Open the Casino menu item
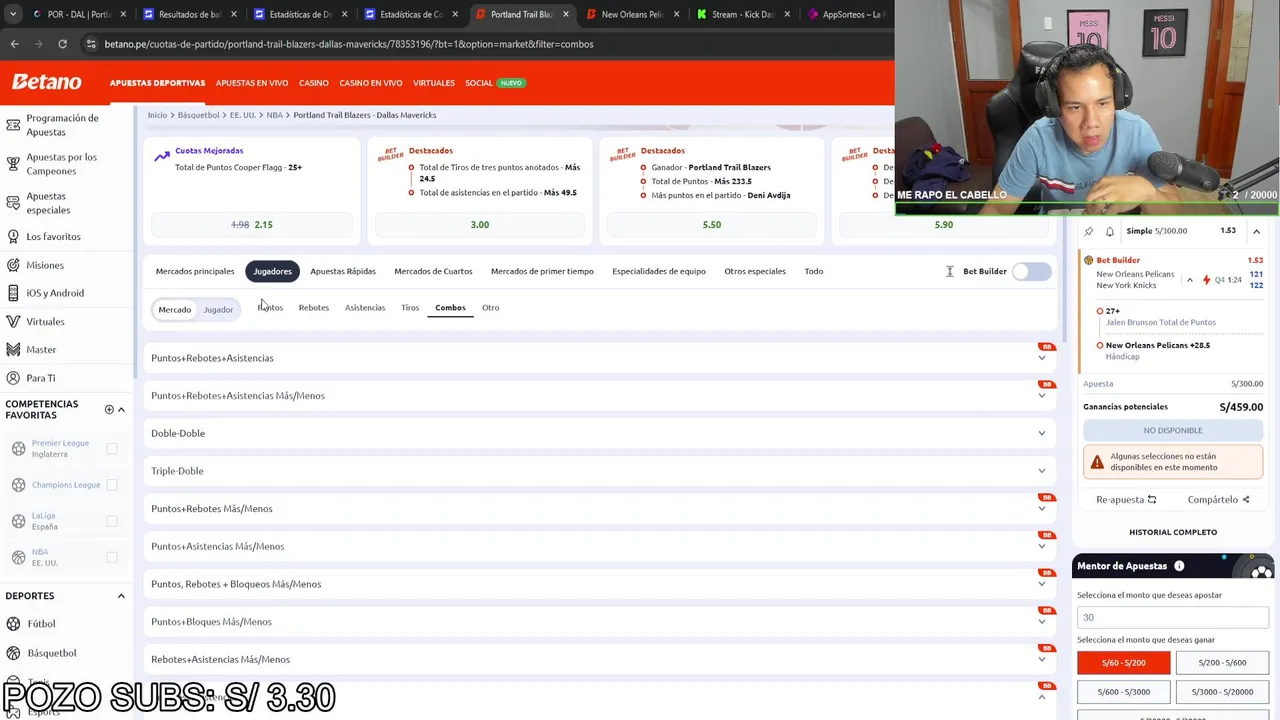Viewport: 1280px width, 720px height. 314,83
